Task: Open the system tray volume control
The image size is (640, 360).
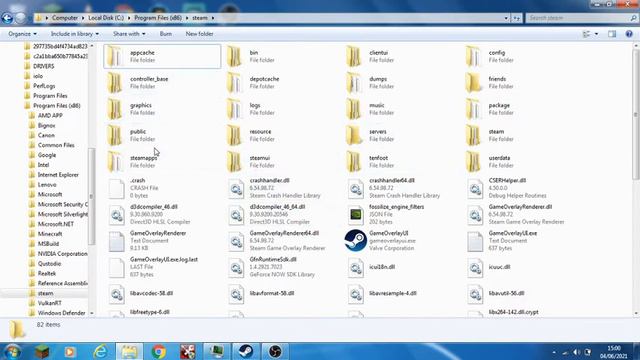Action: point(576,352)
